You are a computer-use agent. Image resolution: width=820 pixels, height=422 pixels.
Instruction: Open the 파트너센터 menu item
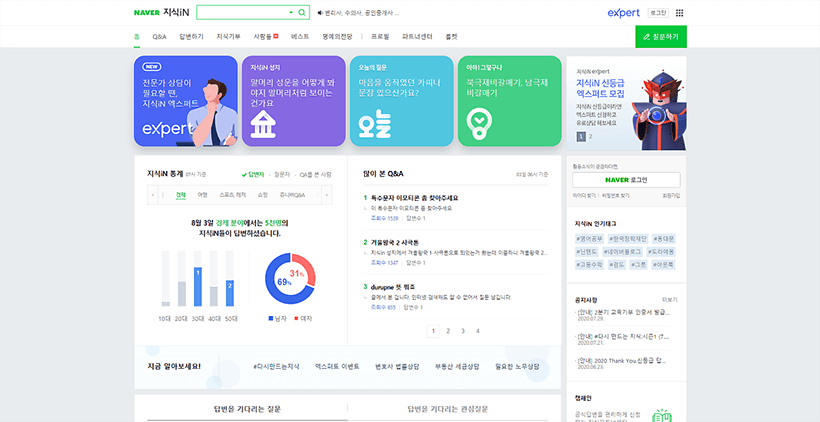pyautogui.click(x=417, y=37)
